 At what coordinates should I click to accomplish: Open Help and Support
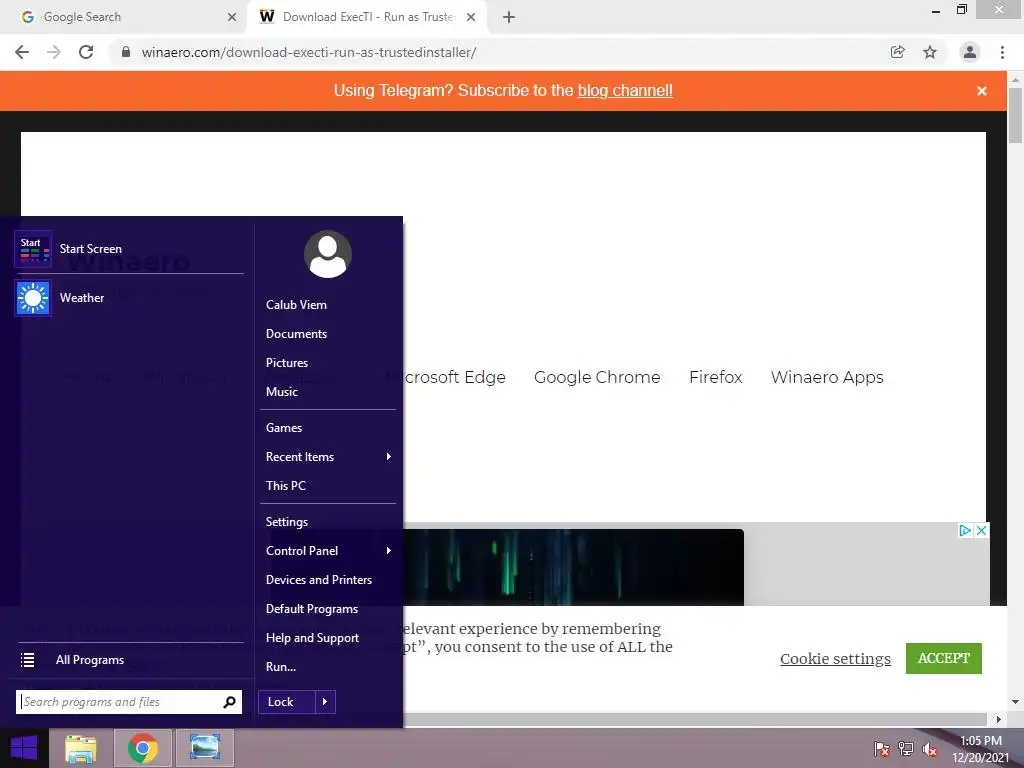pos(312,638)
